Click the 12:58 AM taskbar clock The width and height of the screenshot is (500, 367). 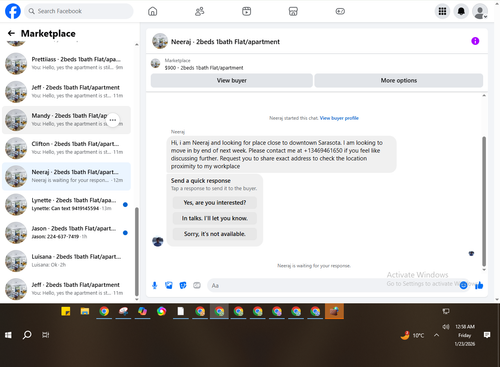(x=465, y=327)
